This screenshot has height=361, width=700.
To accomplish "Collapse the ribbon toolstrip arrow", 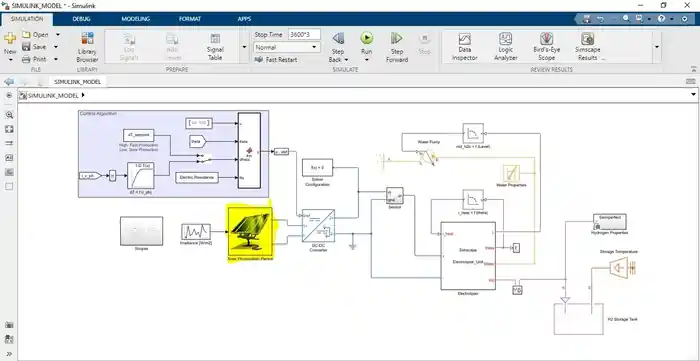I will (x=693, y=69).
